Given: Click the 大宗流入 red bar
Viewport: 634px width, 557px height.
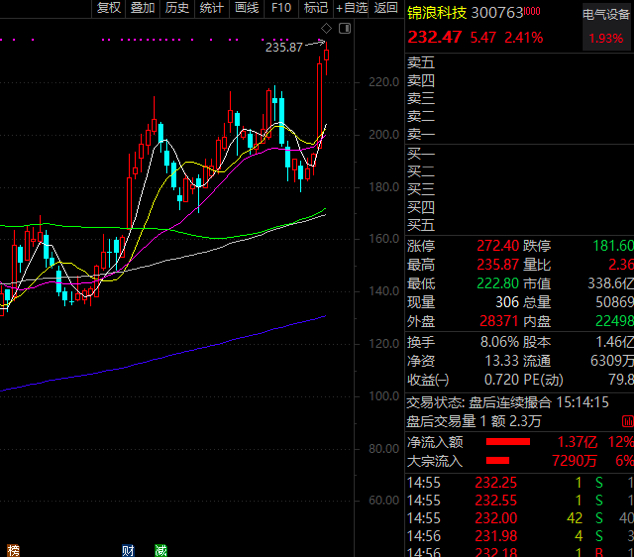Looking at the screenshot, I should click(x=497, y=460).
